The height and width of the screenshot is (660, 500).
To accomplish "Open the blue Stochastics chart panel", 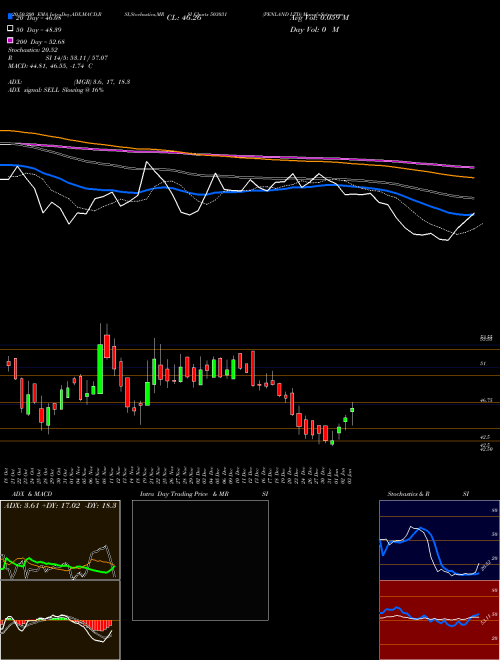I will 439,540.
